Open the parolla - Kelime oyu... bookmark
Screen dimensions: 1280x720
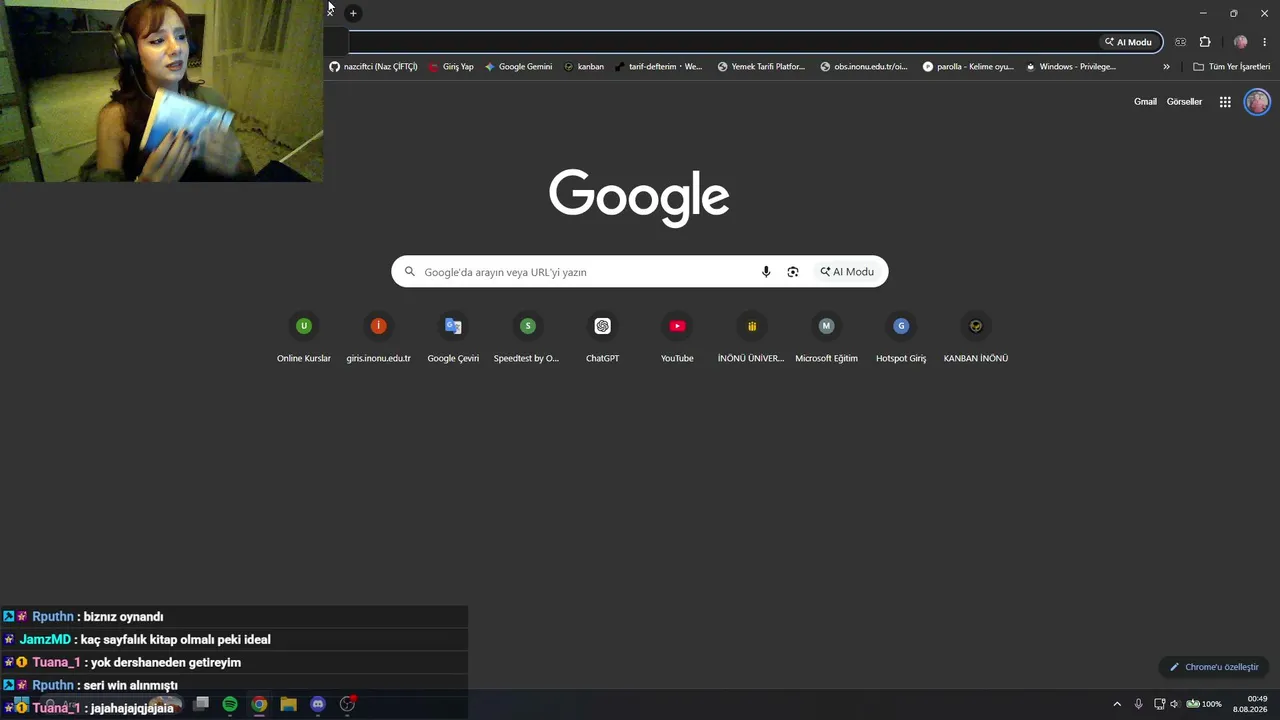pyautogui.click(x=968, y=67)
